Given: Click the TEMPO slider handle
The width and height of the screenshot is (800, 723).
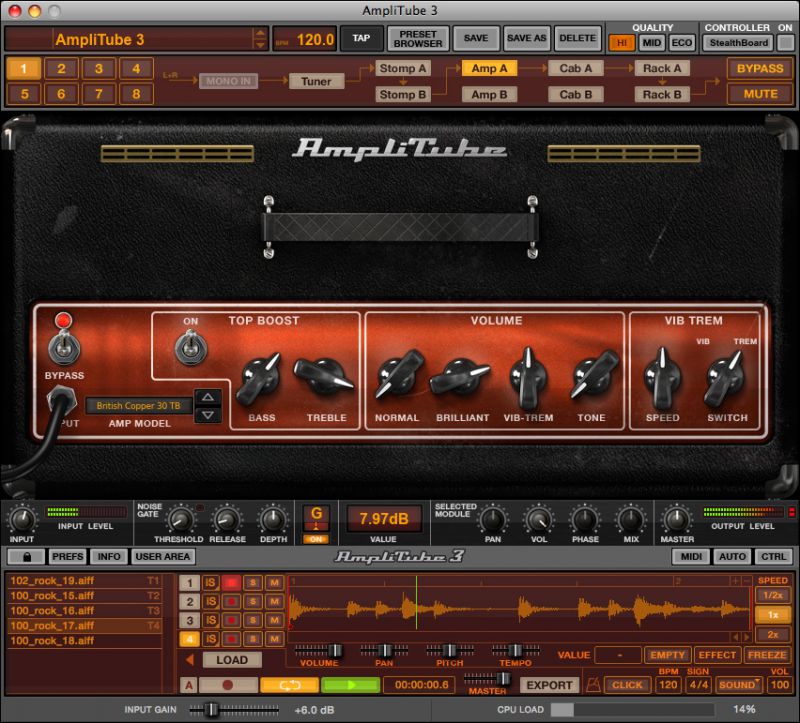Looking at the screenshot, I should tap(516, 651).
